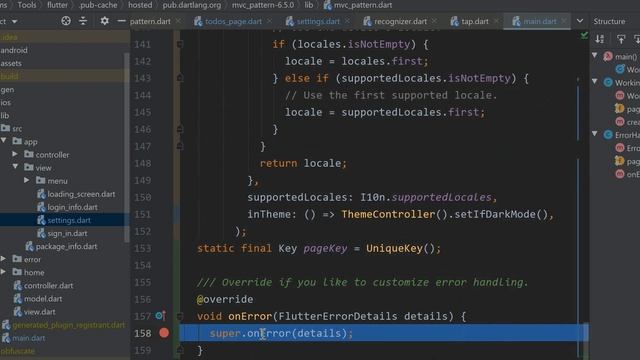Select settings.dart in project tree
Screen dimensions: 640x360
(x=69, y=220)
